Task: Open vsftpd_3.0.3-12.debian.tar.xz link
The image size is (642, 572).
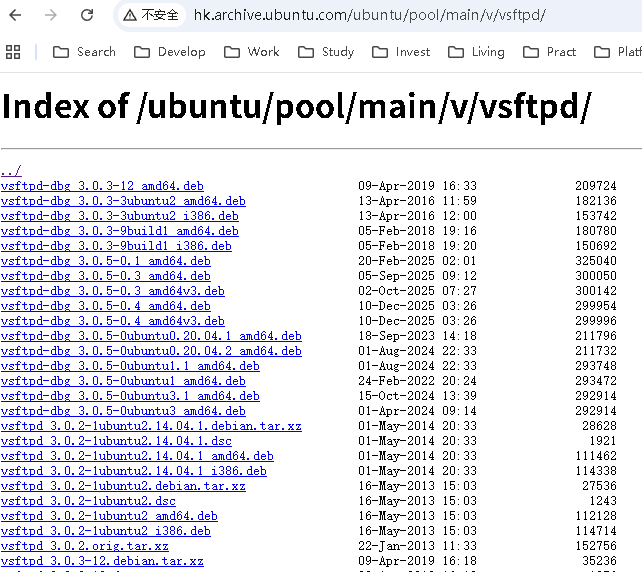Action: click(102, 561)
